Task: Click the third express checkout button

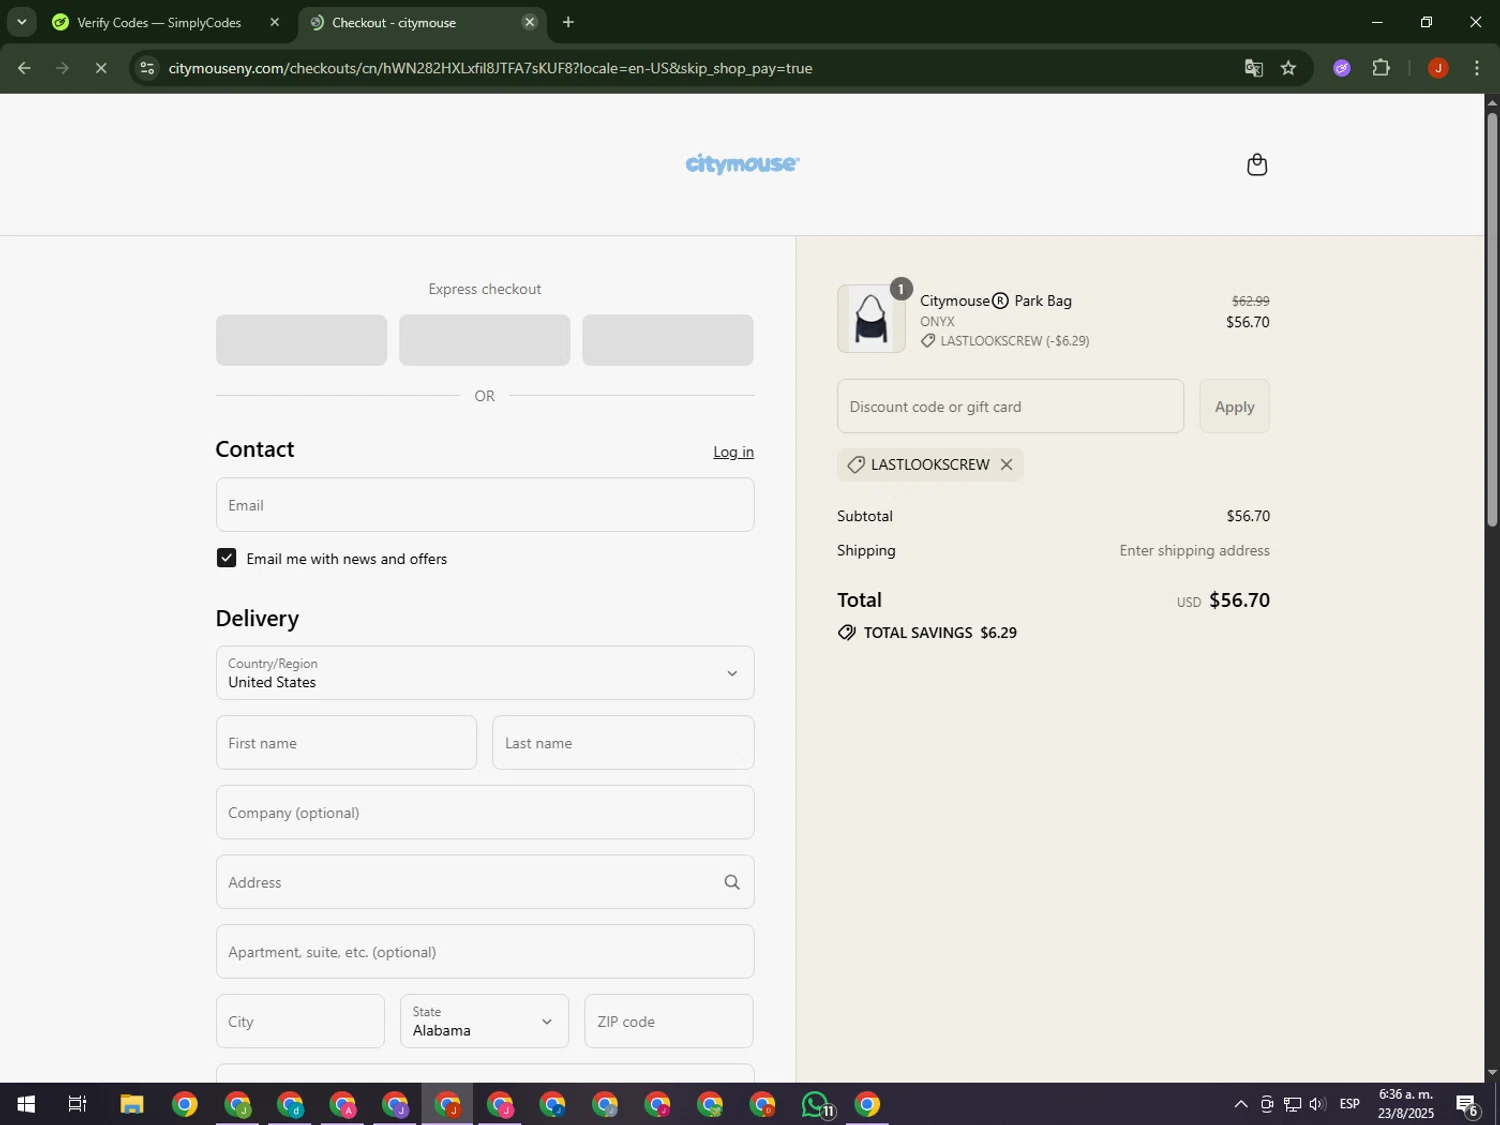Action: coord(668,340)
